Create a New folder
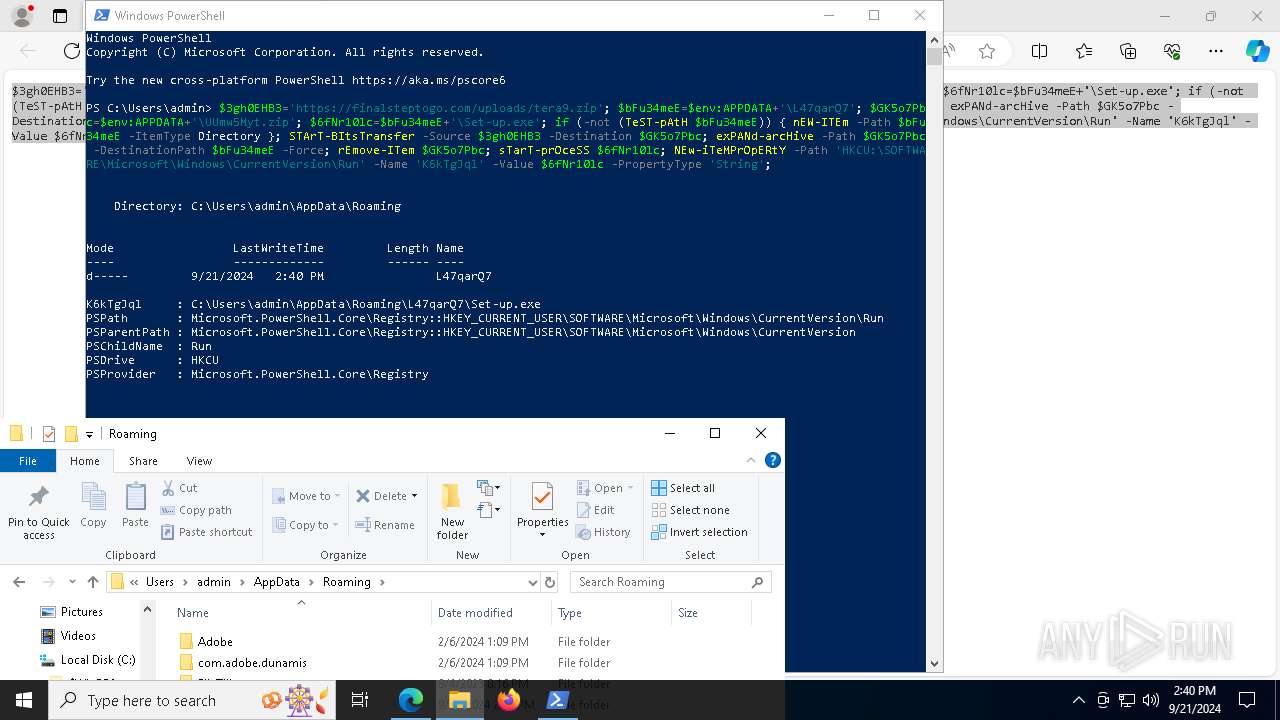 452,512
